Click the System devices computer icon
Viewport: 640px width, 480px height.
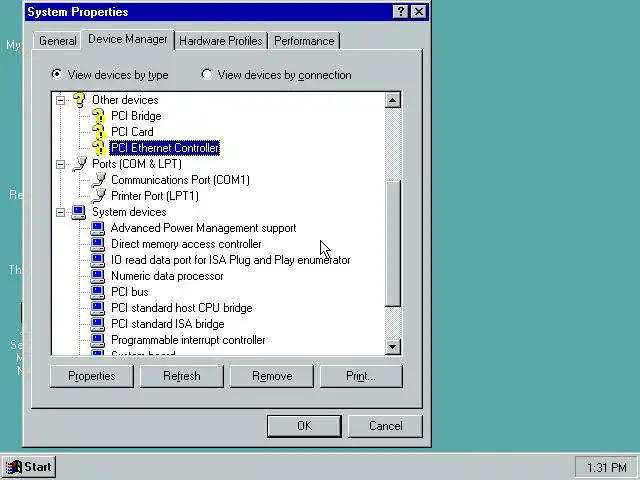79,212
